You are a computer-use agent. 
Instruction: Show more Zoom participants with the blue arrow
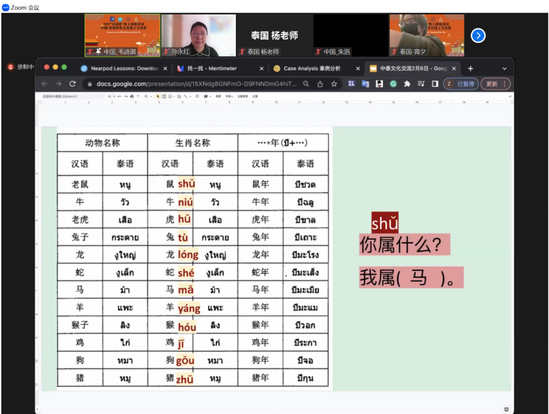pos(478,35)
